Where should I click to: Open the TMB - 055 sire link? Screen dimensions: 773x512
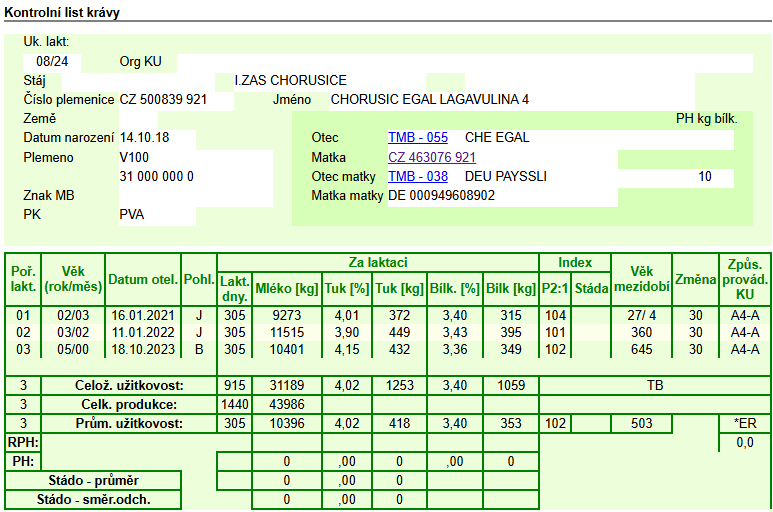point(418,137)
